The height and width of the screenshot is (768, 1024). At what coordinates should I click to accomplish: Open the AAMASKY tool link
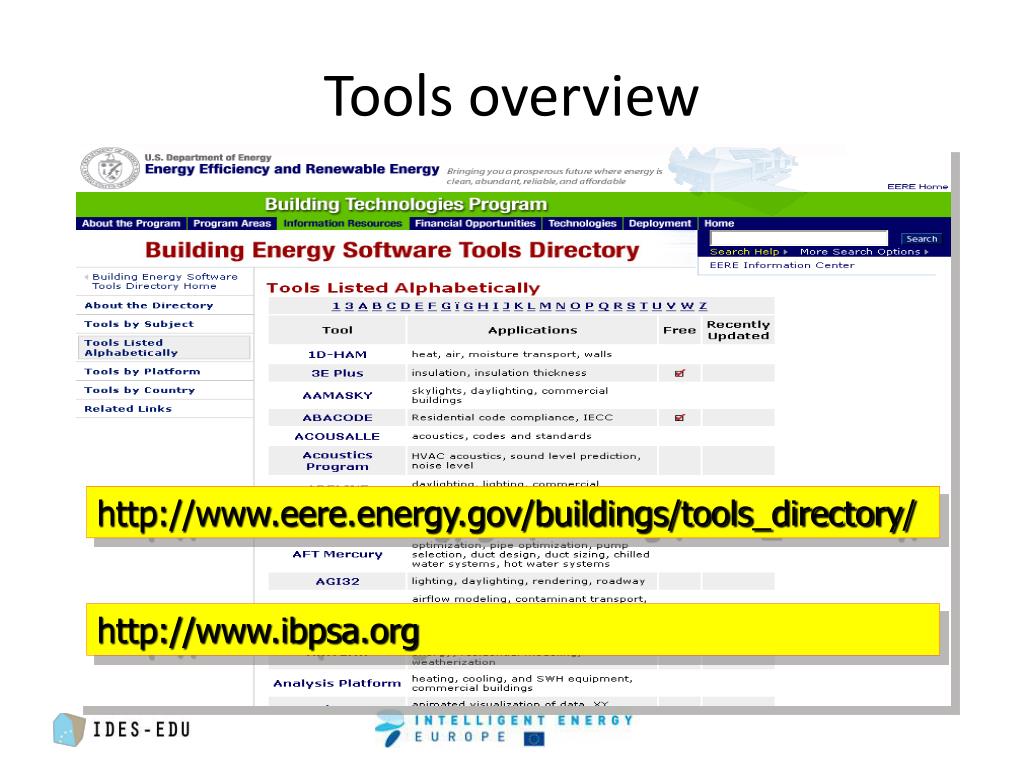click(337, 396)
